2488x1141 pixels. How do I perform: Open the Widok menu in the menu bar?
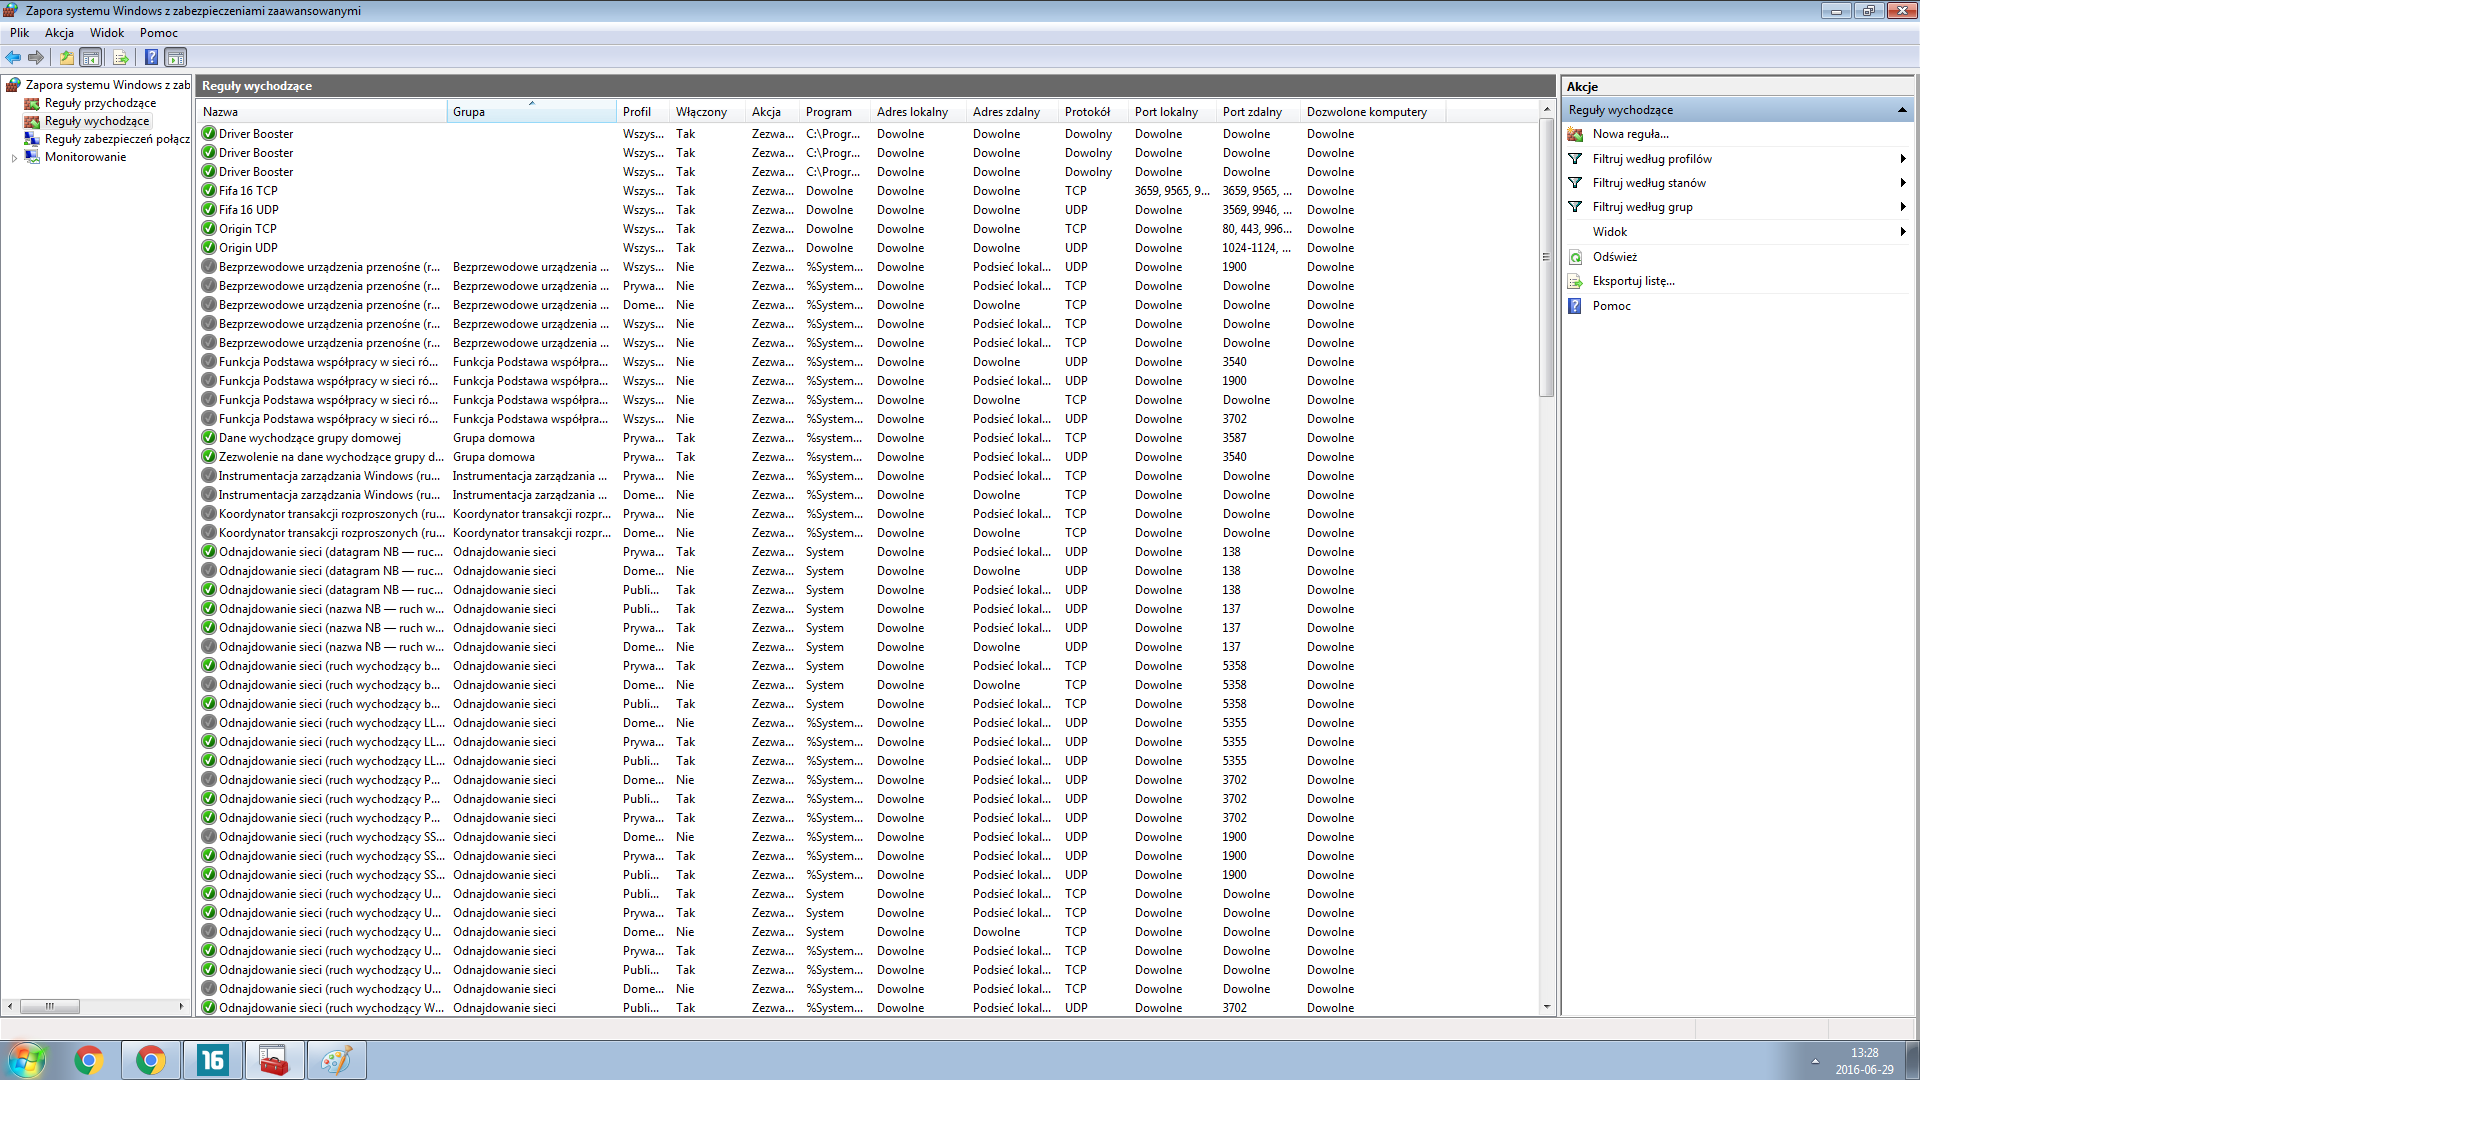pos(107,33)
